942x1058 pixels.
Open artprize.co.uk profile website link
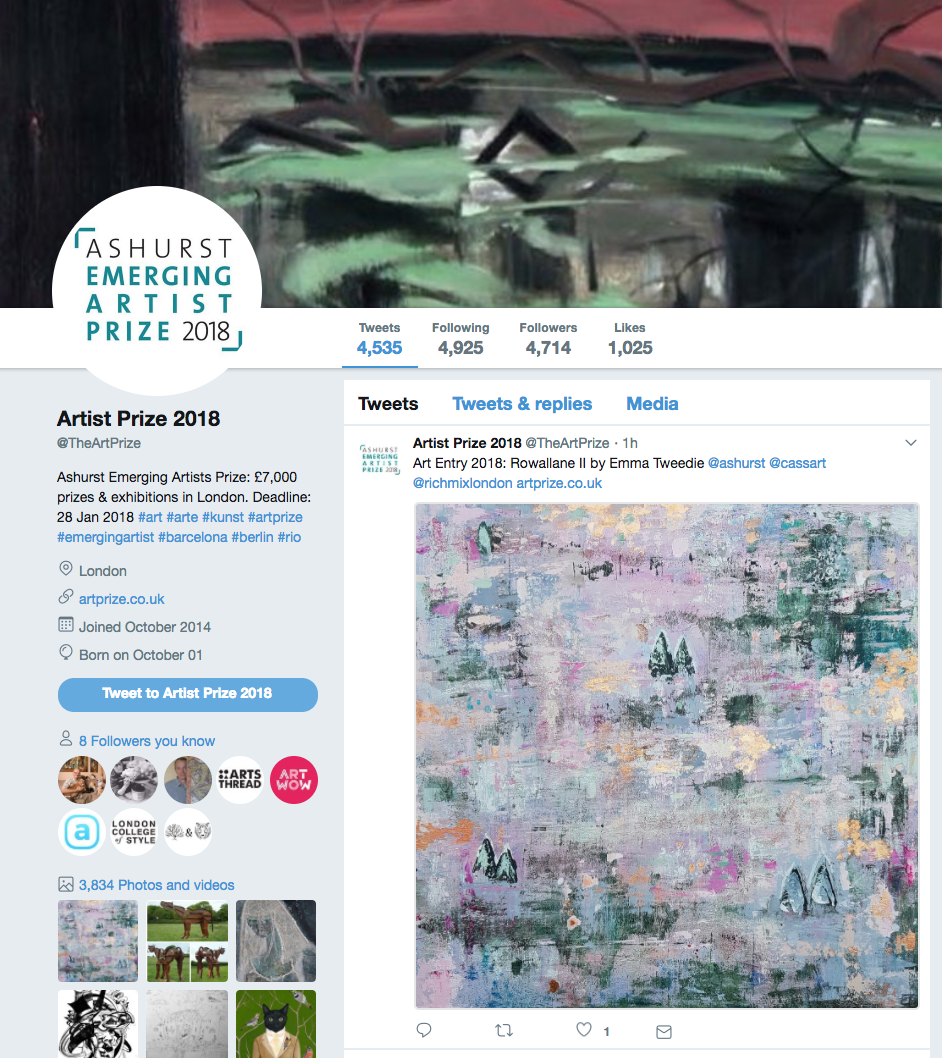pyautogui.click(x=121, y=599)
